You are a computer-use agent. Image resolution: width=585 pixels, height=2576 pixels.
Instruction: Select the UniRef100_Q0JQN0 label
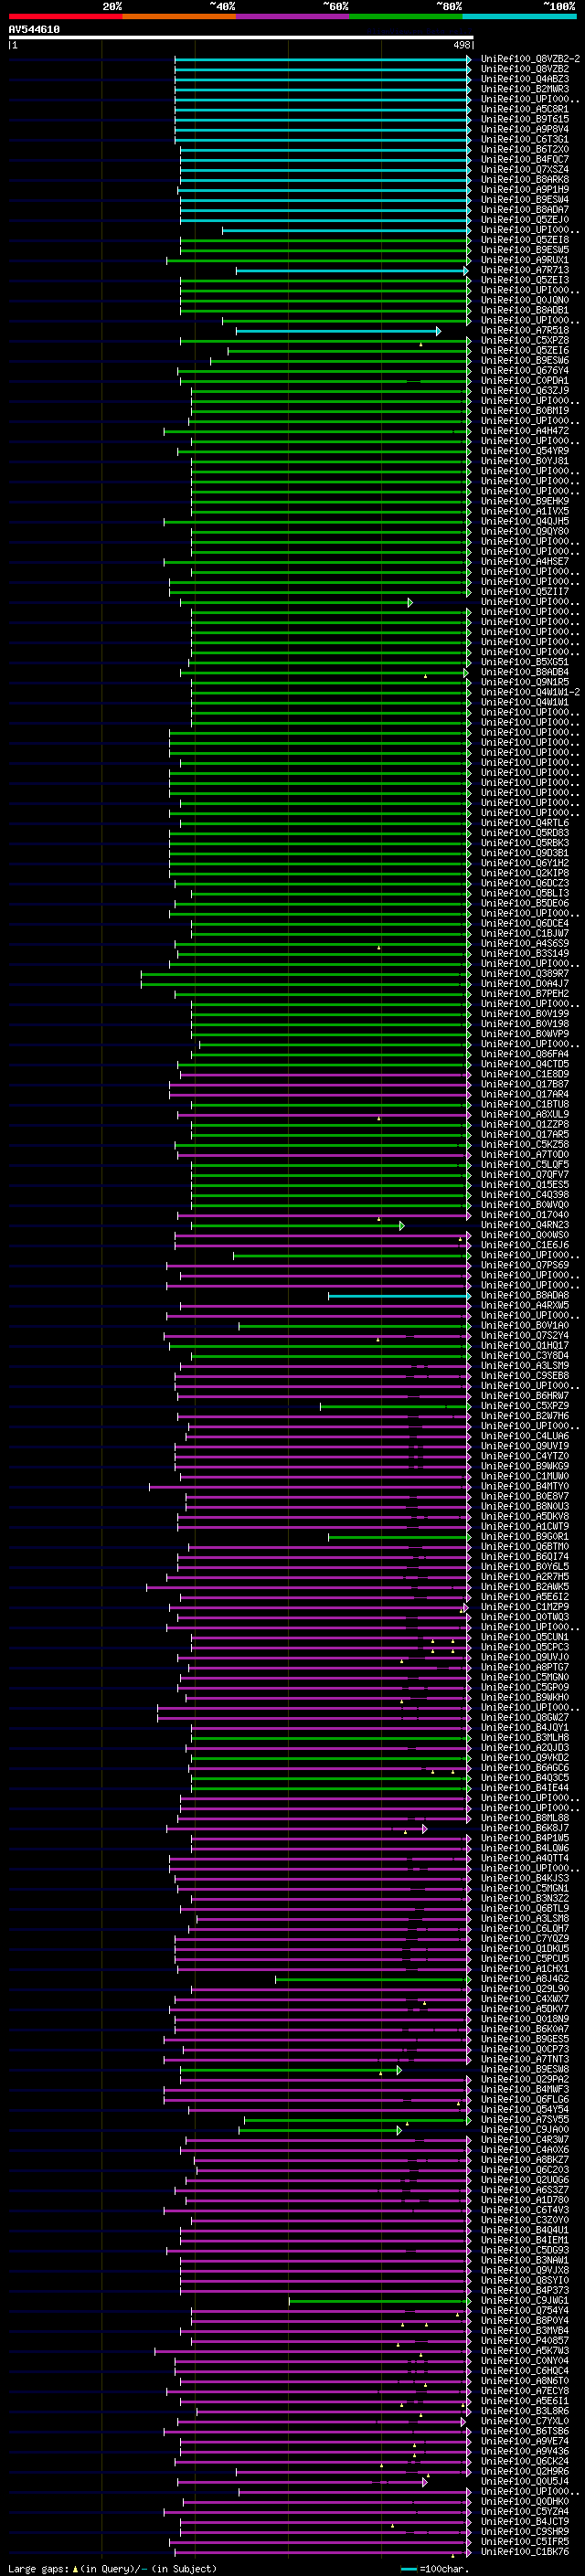[525, 300]
